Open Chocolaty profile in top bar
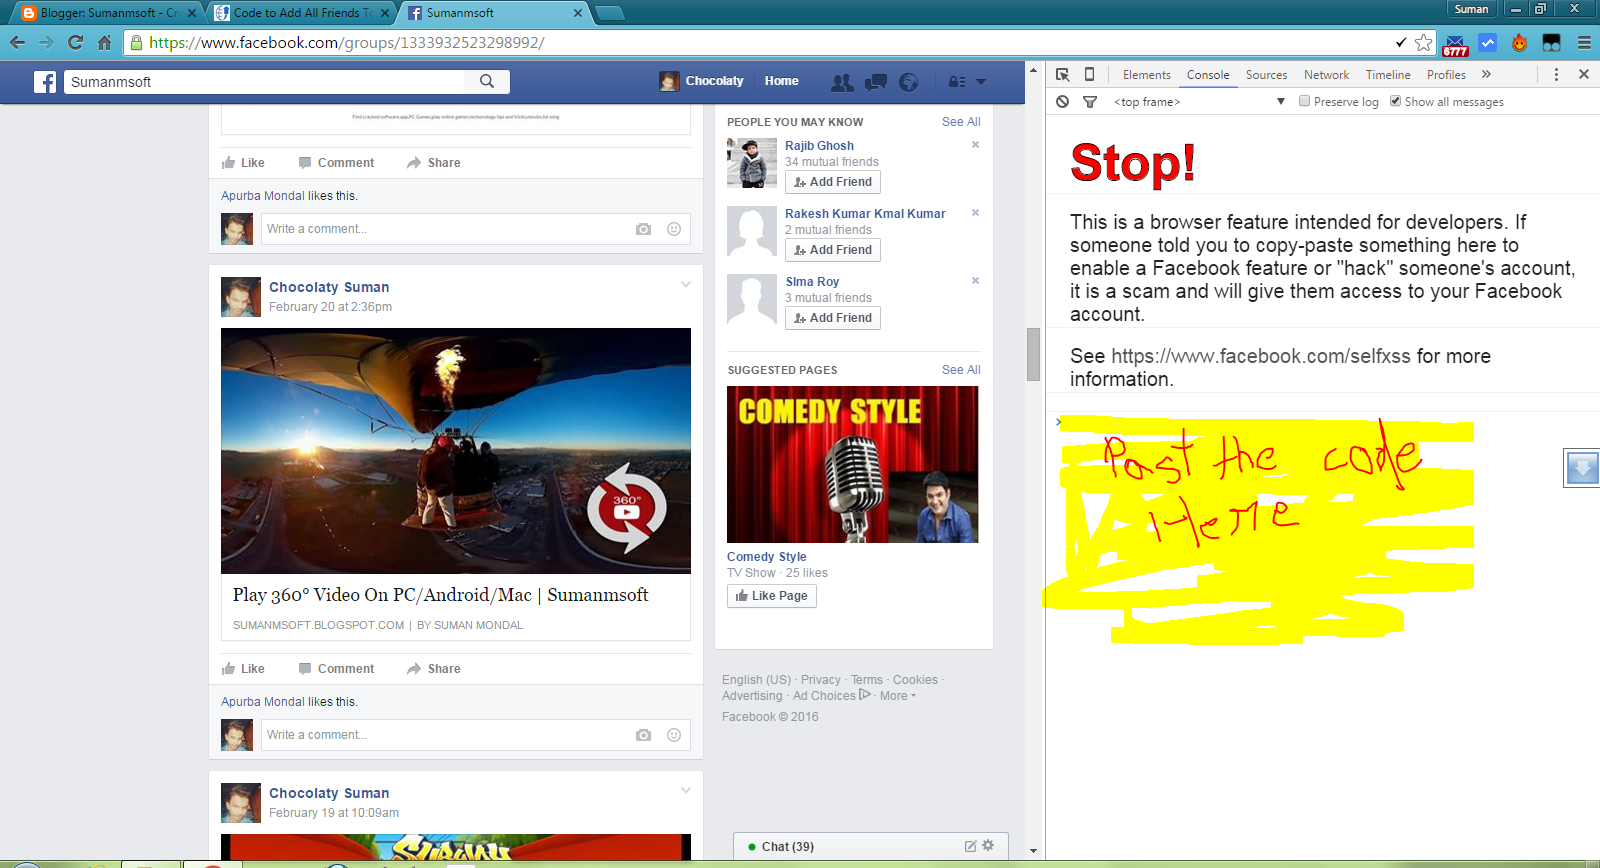Screen dimensions: 1600x868 pos(702,81)
